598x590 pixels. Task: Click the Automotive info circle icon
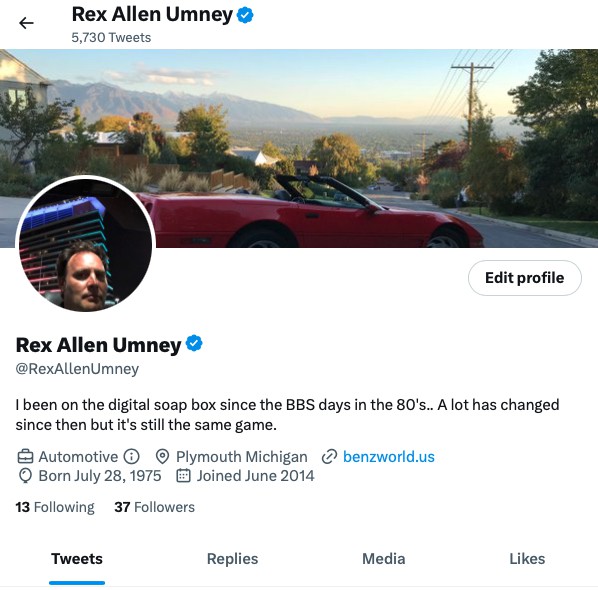coord(132,456)
